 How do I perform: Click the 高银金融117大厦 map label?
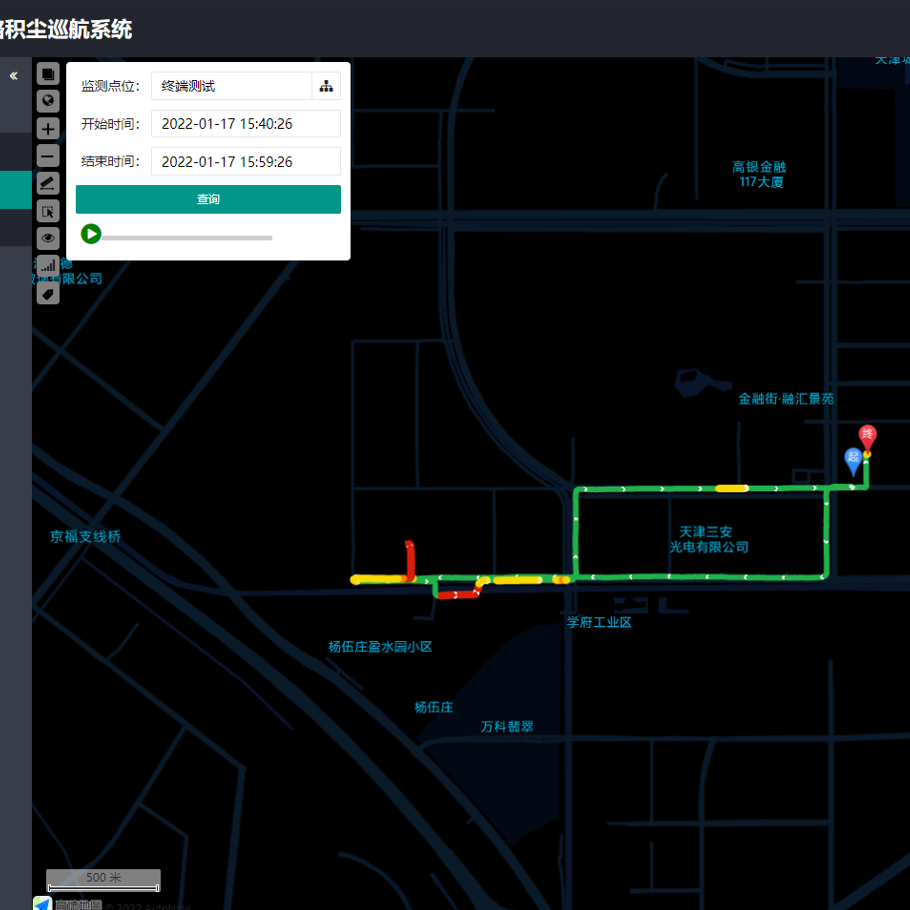click(760, 174)
